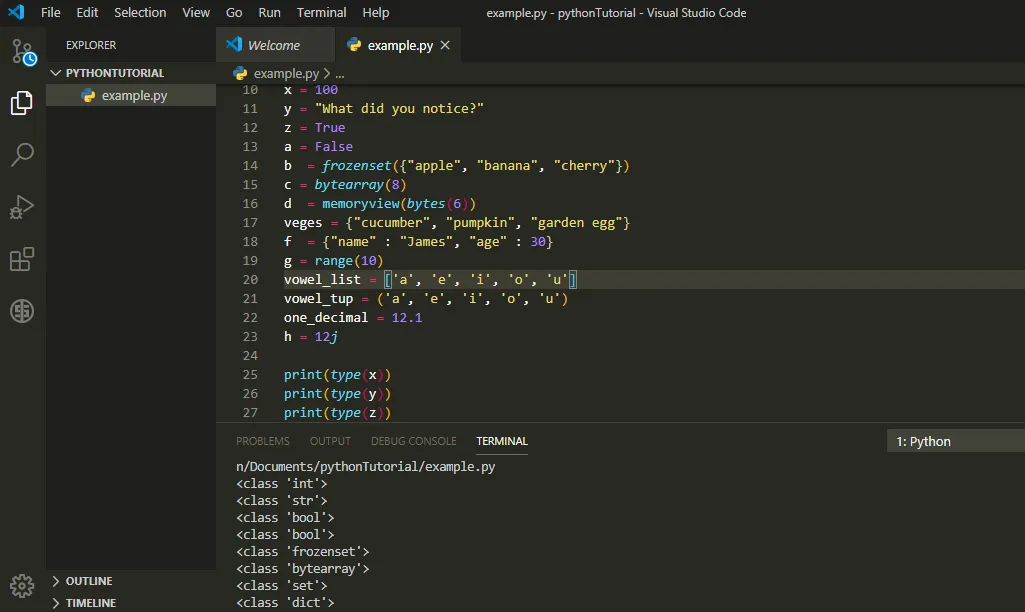Screen dimensions: 1025x612
Task: Click line number 20 in the gutter
Action: (x=250, y=280)
